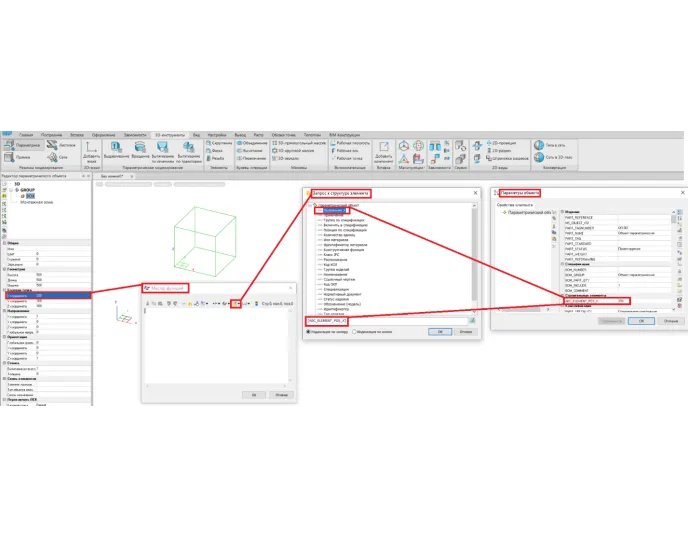
Task: Create a 2D-проекция view
Action: point(501,143)
